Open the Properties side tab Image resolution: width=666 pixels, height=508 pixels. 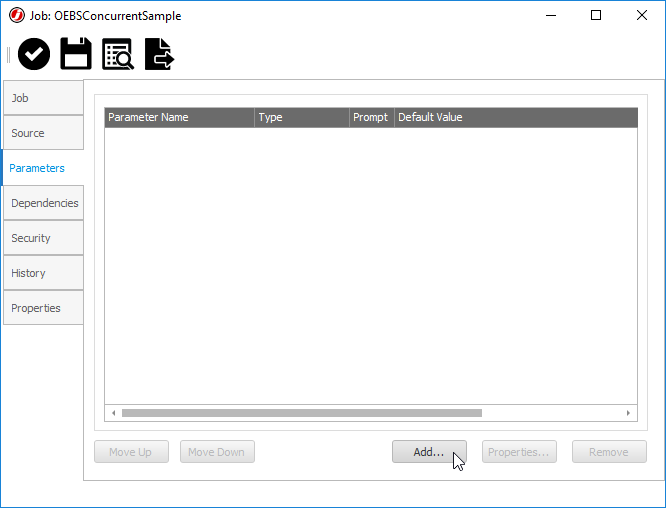[43, 308]
